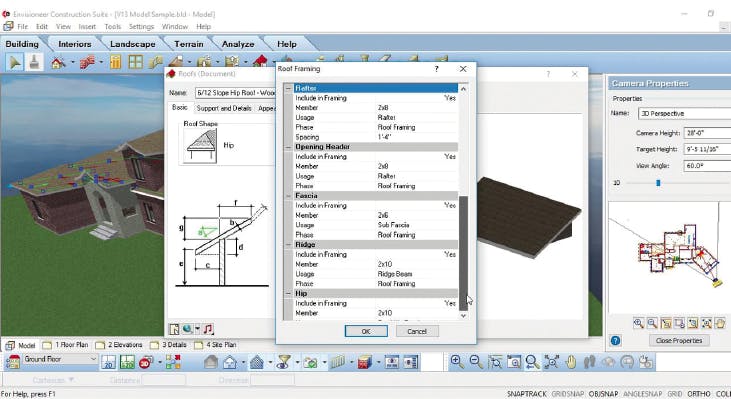
Task: Toggle GRID in the status bar
Action: click(x=675, y=394)
